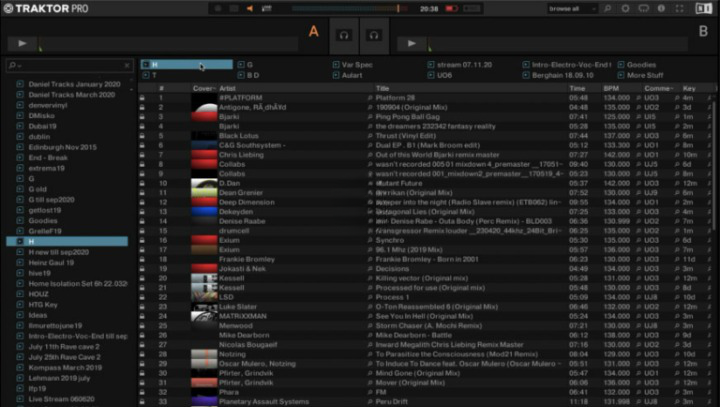Click the speech bubble icon in header

pos(643,8)
